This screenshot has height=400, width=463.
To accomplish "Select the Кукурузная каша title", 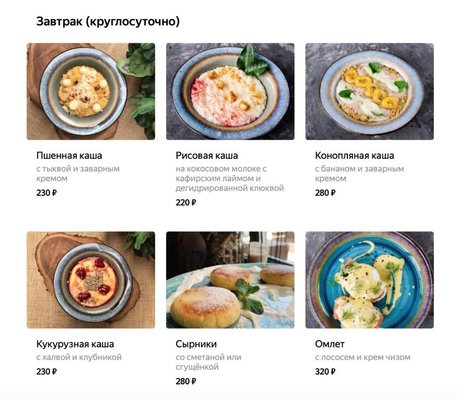I will coord(75,344).
